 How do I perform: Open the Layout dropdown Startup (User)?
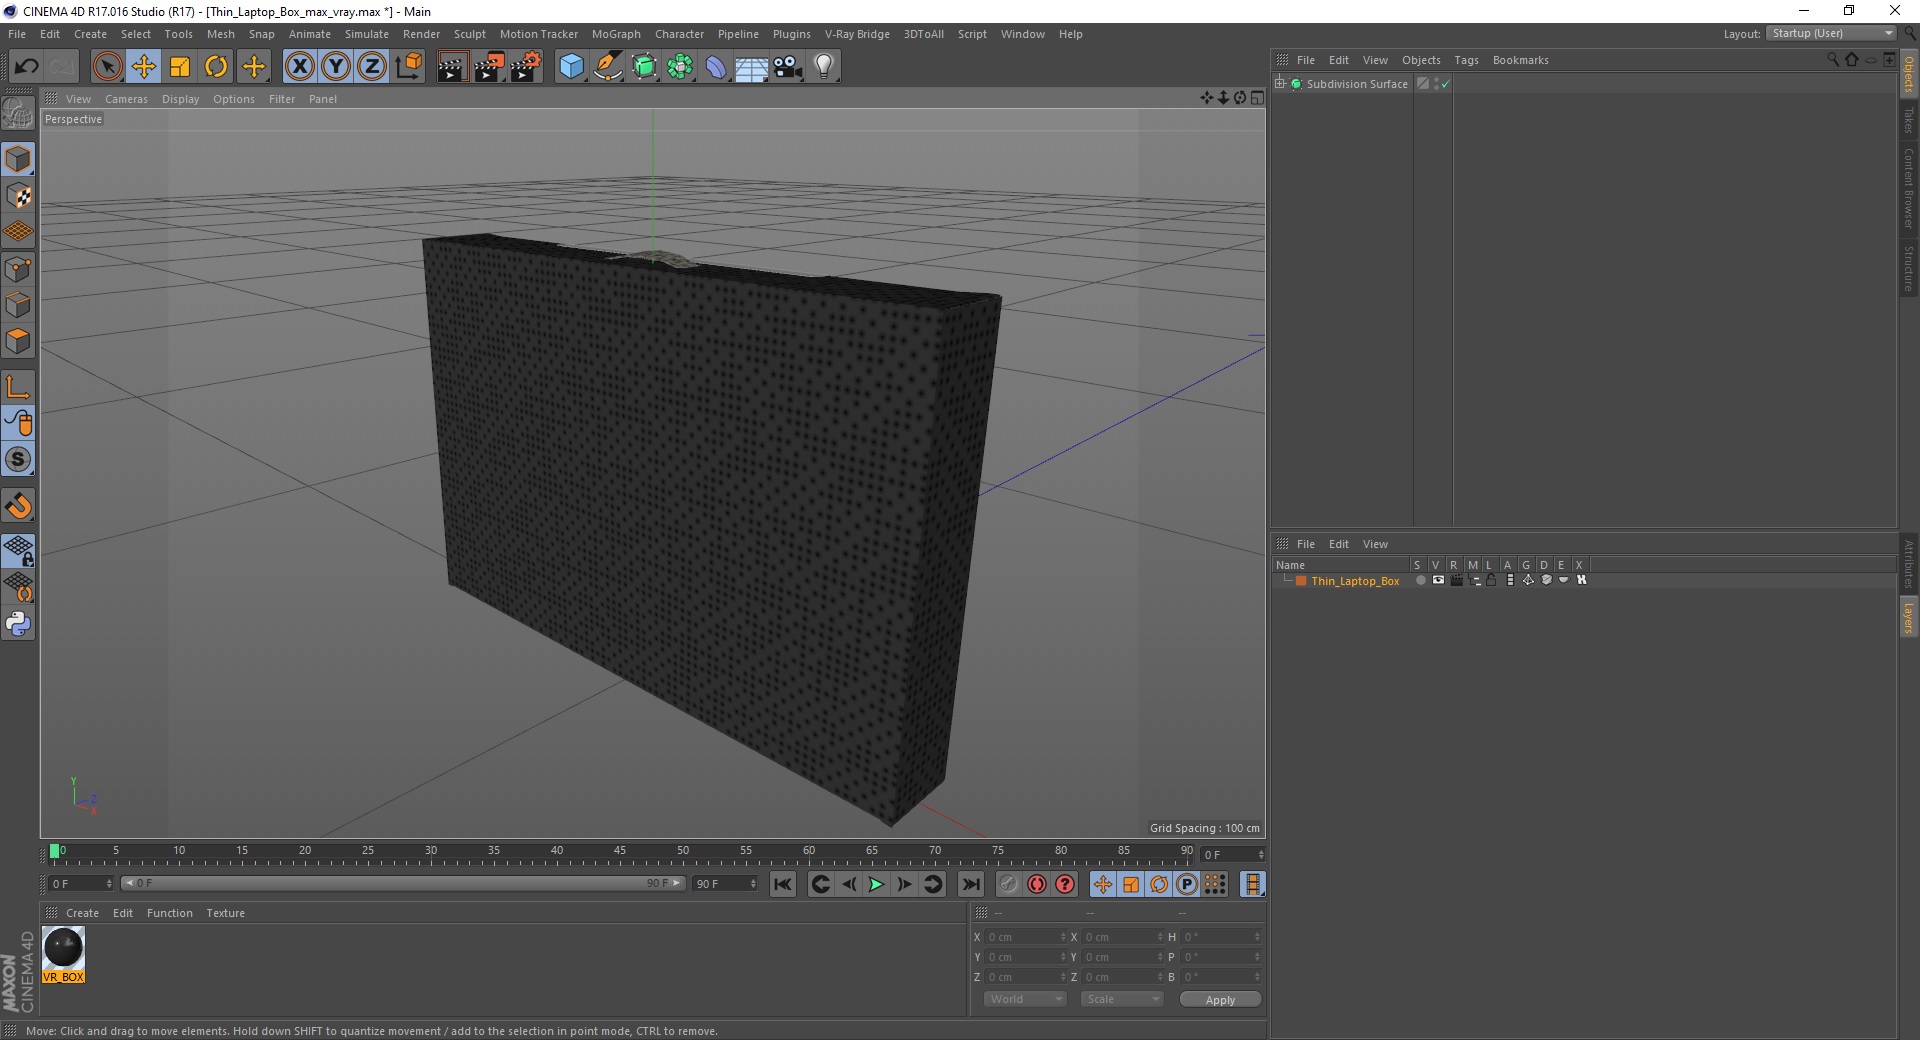click(x=1831, y=33)
